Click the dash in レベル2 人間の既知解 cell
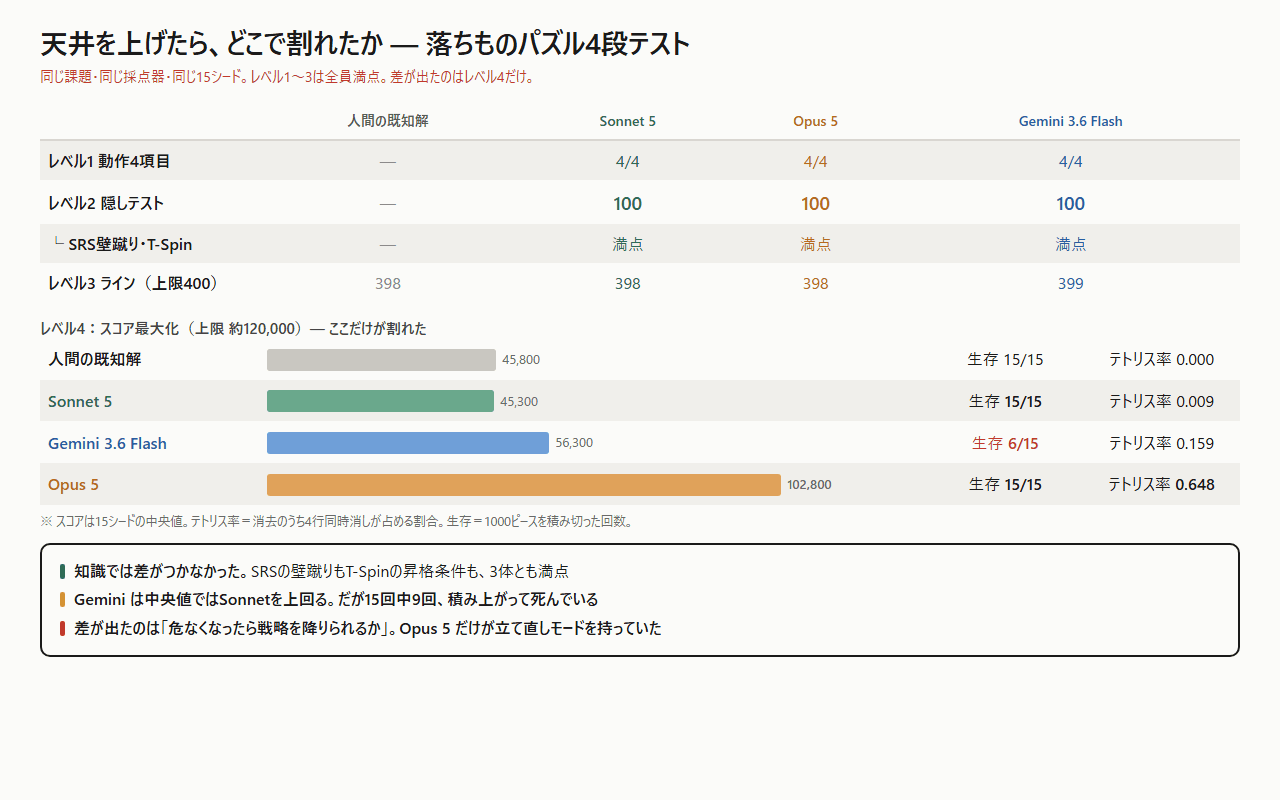1280x800 pixels. (388, 204)
